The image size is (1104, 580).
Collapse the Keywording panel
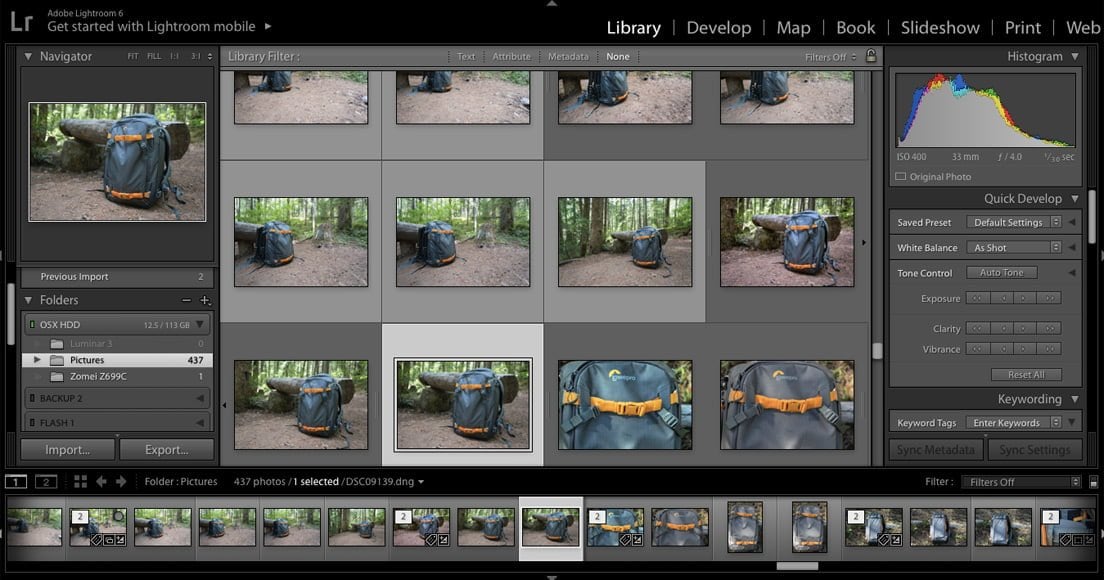(x=1075, y=399)
